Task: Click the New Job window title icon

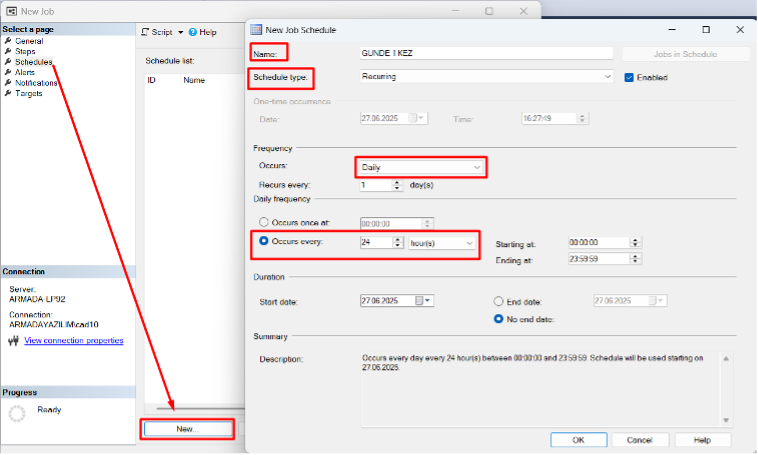Action: (11, 11)
